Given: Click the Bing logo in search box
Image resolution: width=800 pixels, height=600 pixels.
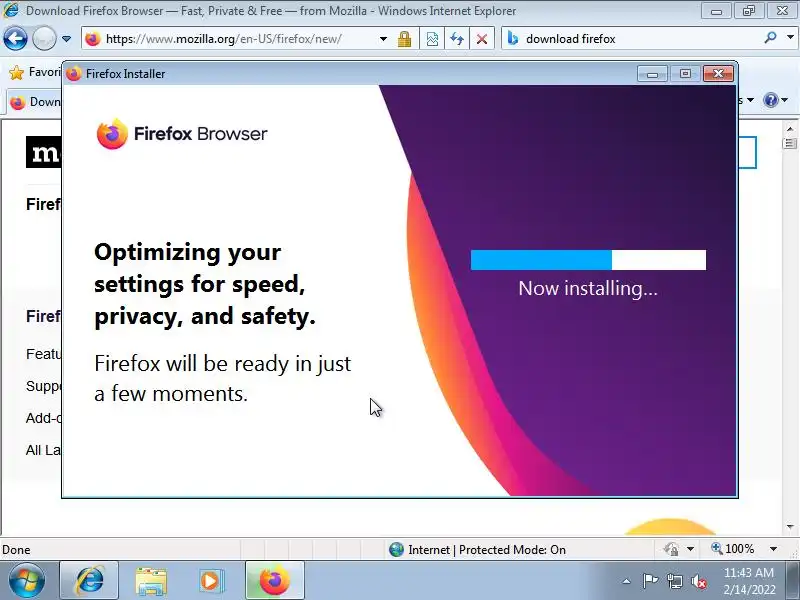Looking at the screenshot, I should [x=513, y=38].
